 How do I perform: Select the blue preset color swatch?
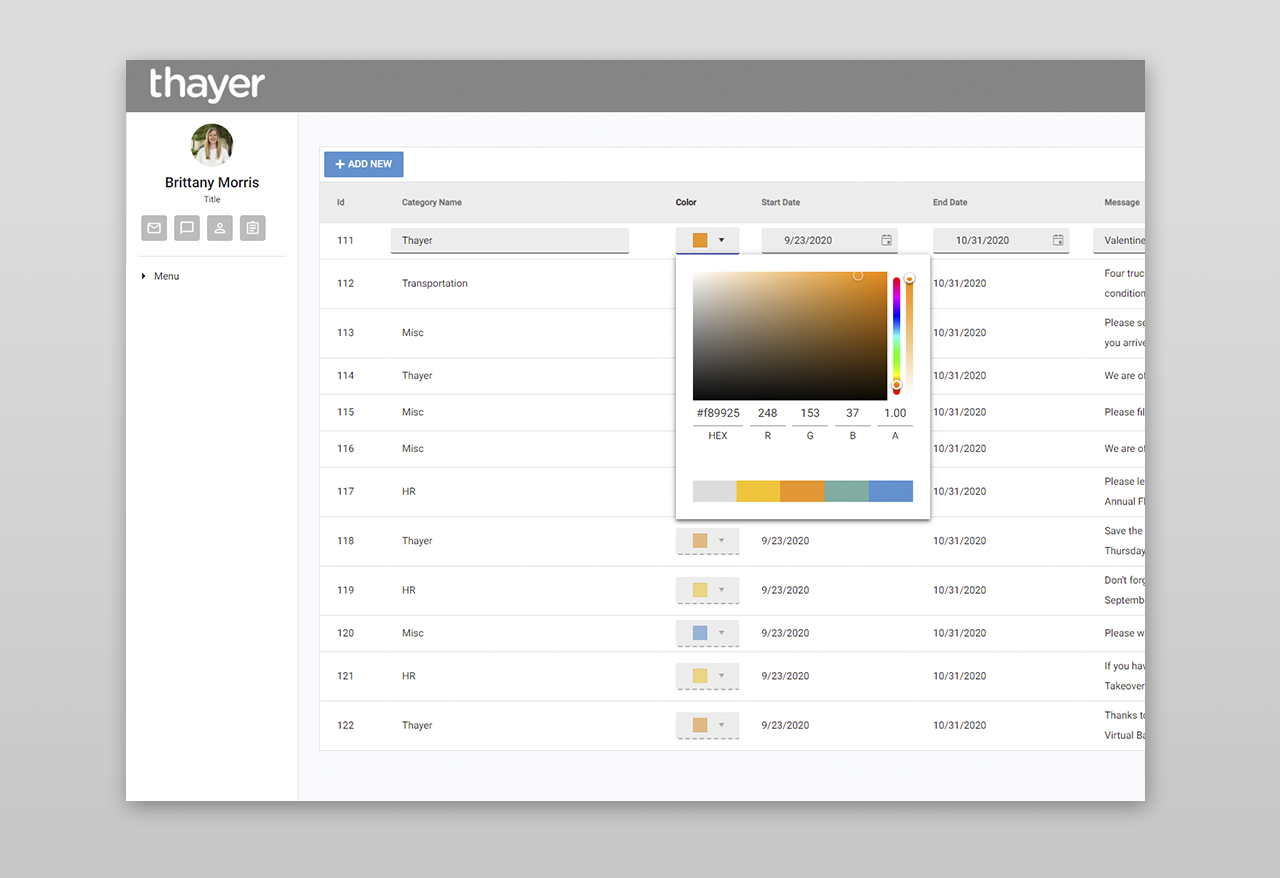point(891,491)
